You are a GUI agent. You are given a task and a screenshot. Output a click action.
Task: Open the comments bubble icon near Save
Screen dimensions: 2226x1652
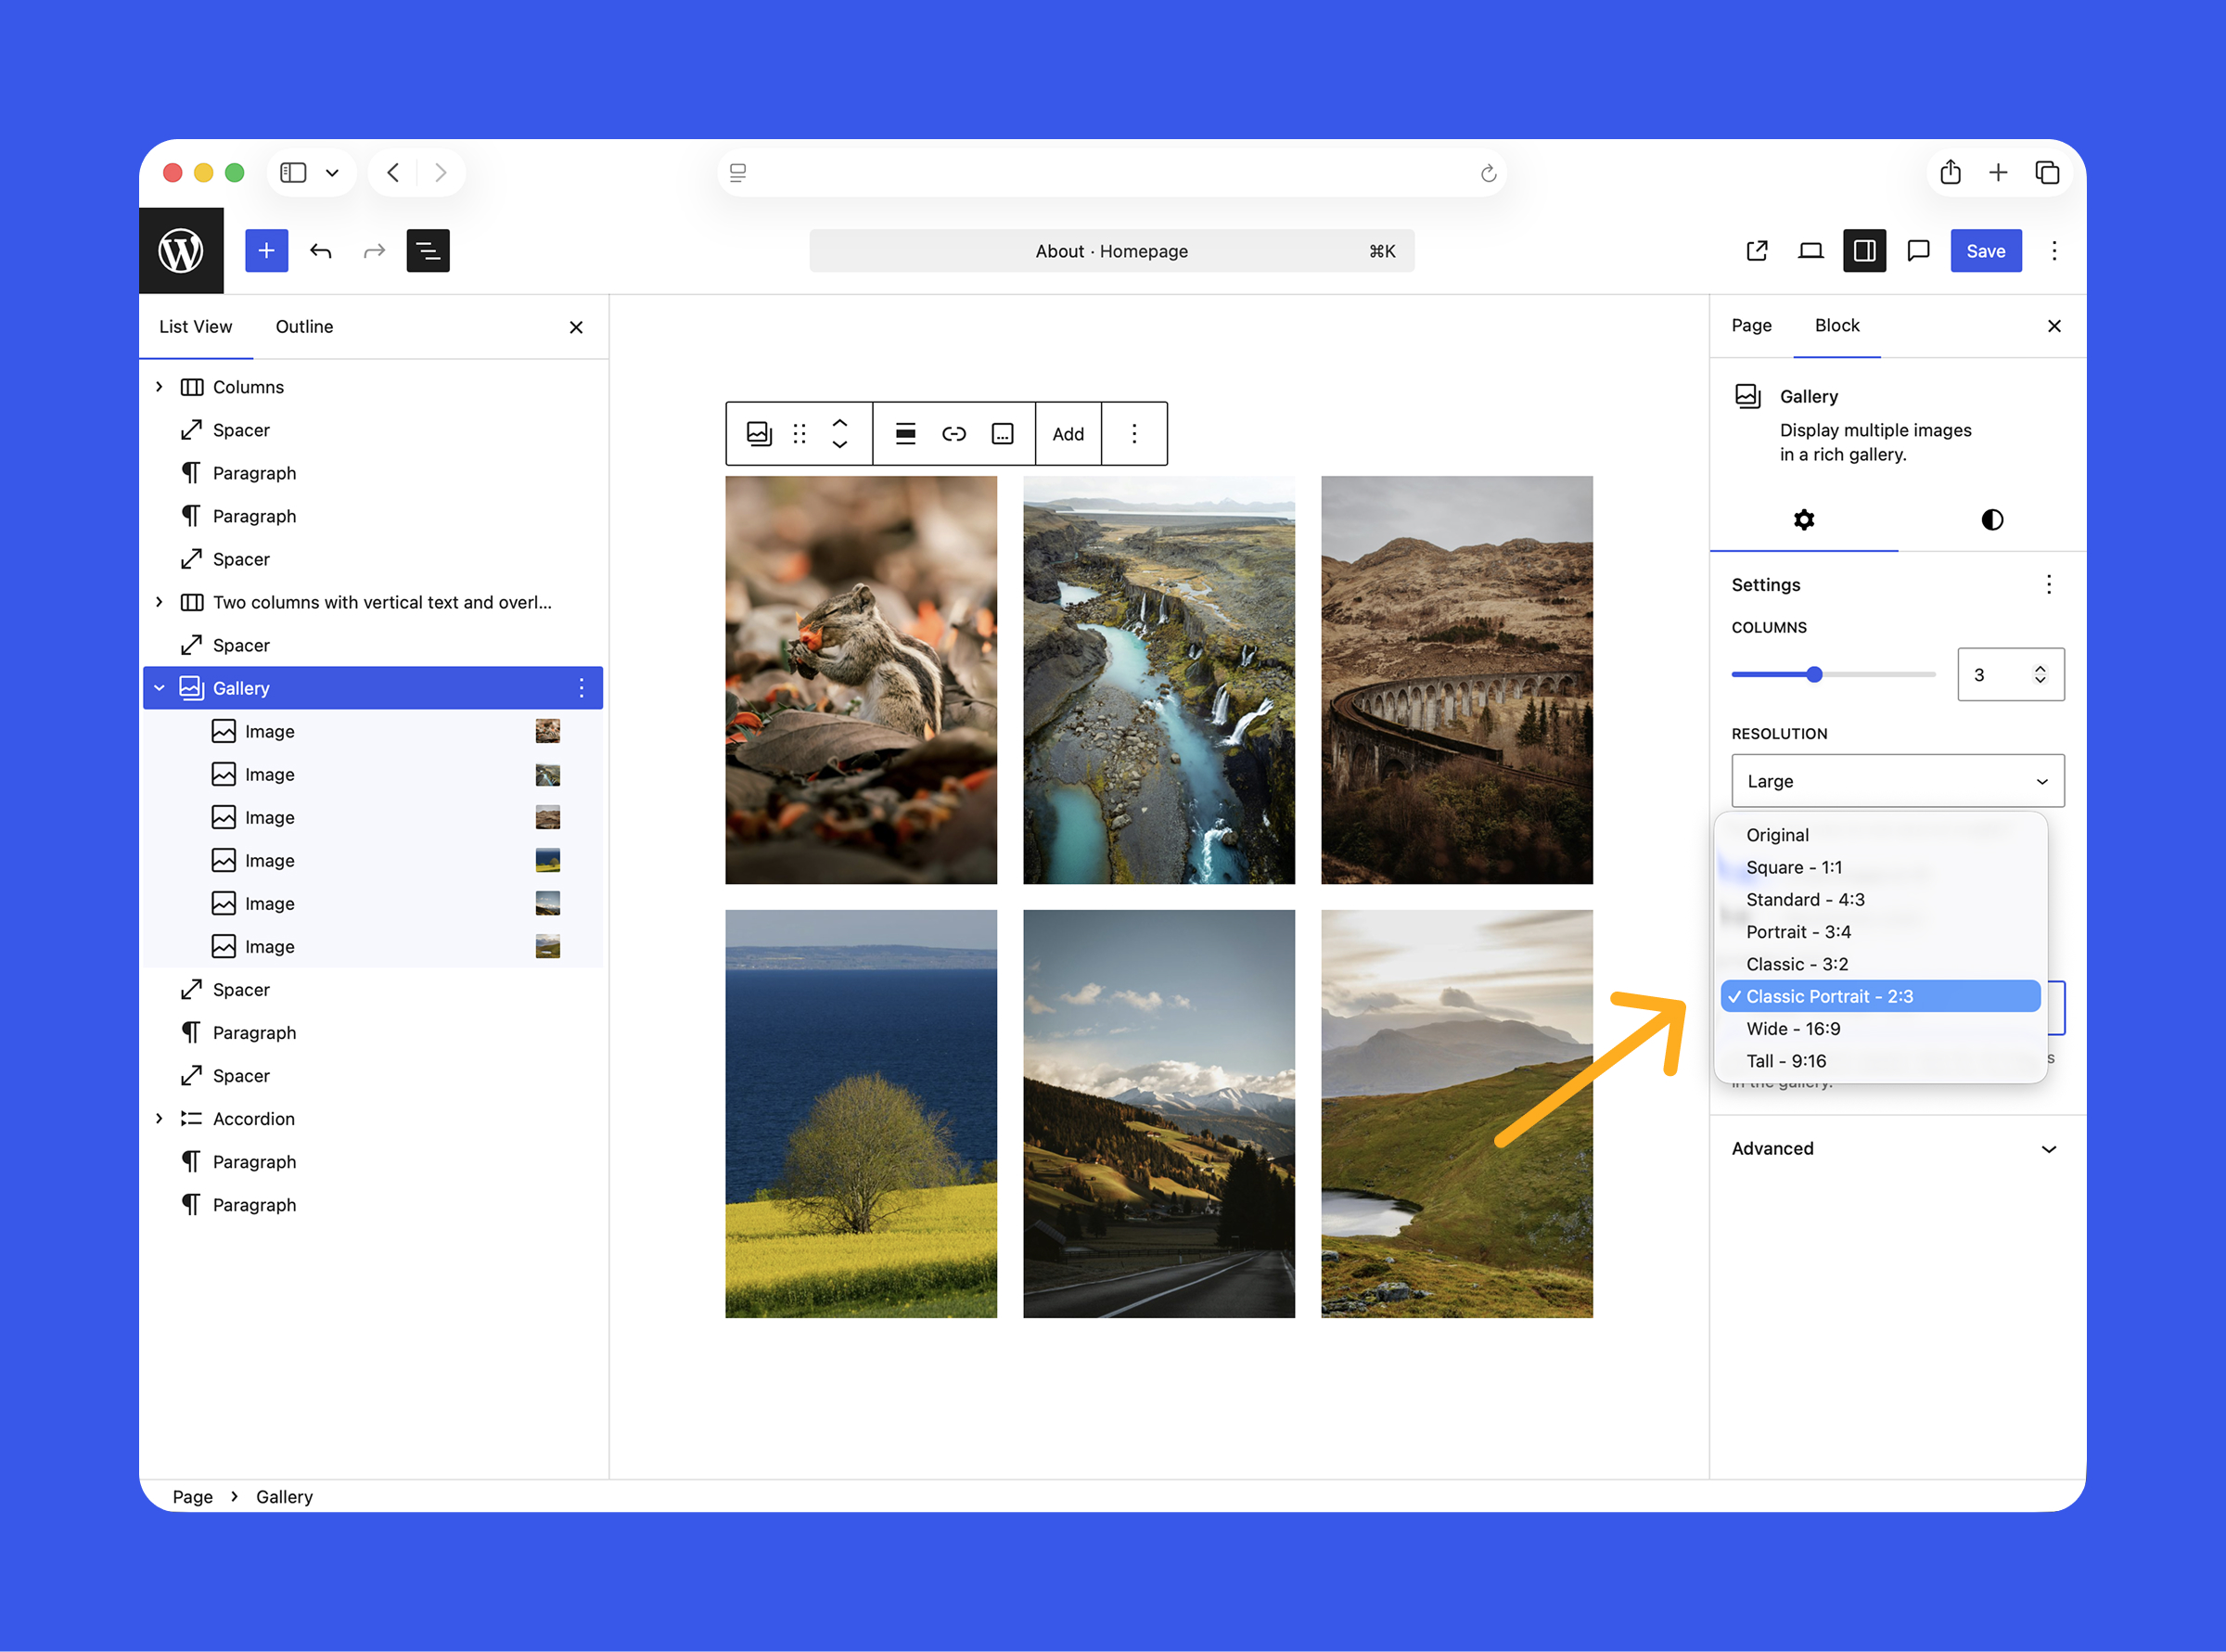(x=1918, y=251)
